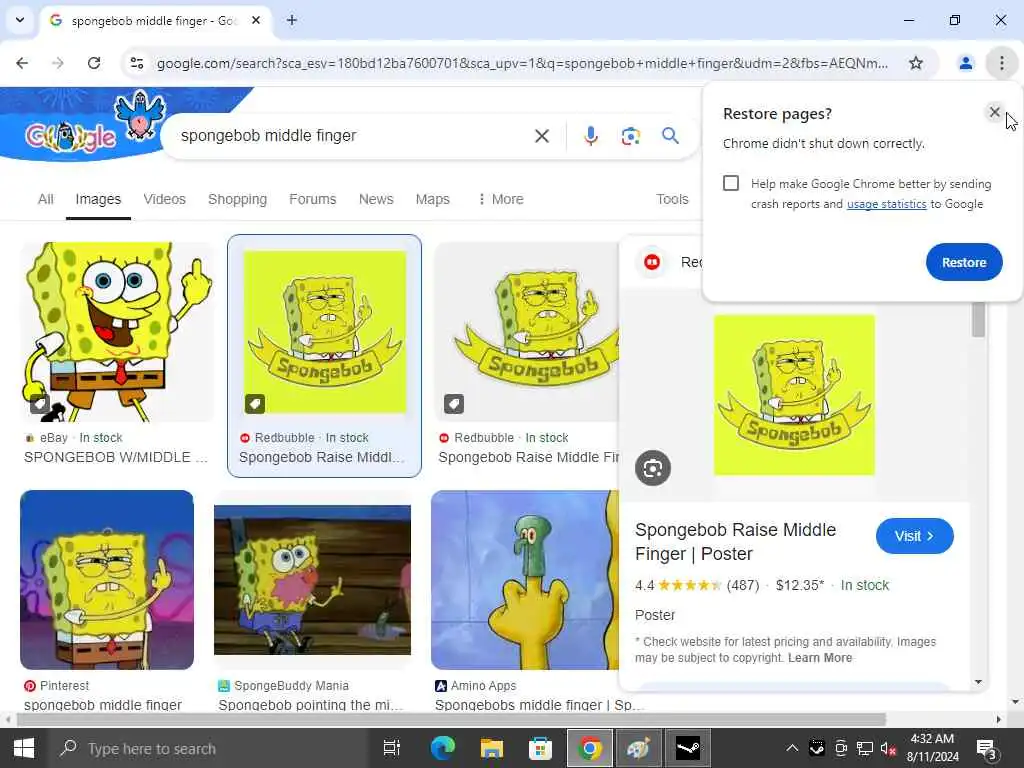
Task: Switch to Chrome on the taskbar
Action: click(x=590, y=748)
